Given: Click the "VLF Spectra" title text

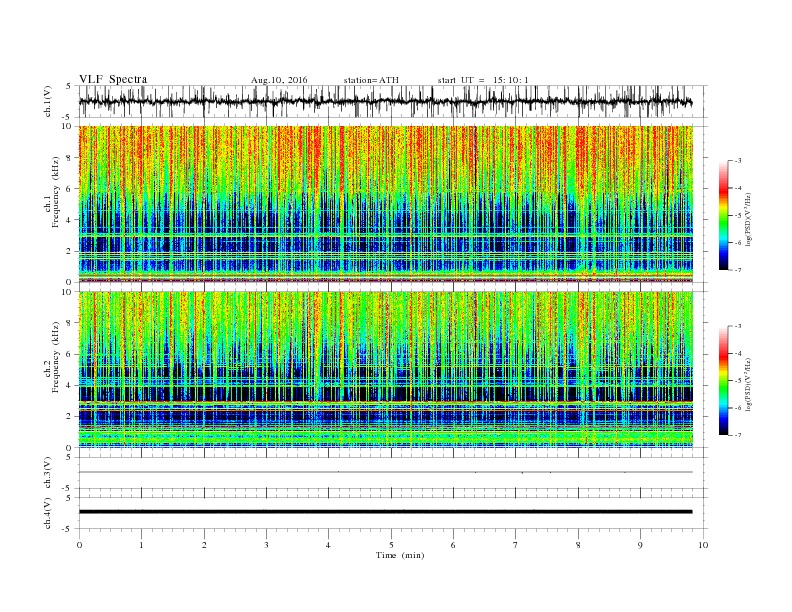Looking at the screenshot, I should point(113,79).
